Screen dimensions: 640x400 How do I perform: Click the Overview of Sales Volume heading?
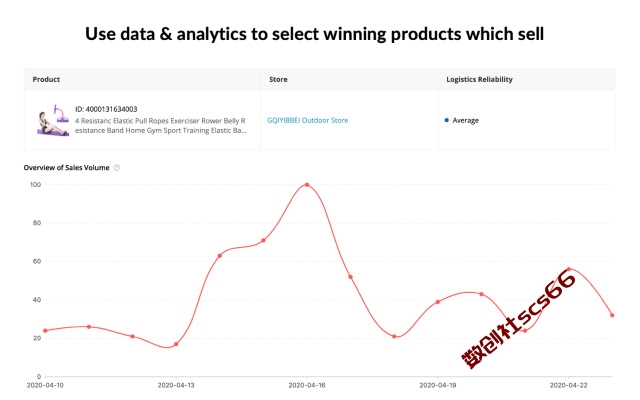pos(67,168)
